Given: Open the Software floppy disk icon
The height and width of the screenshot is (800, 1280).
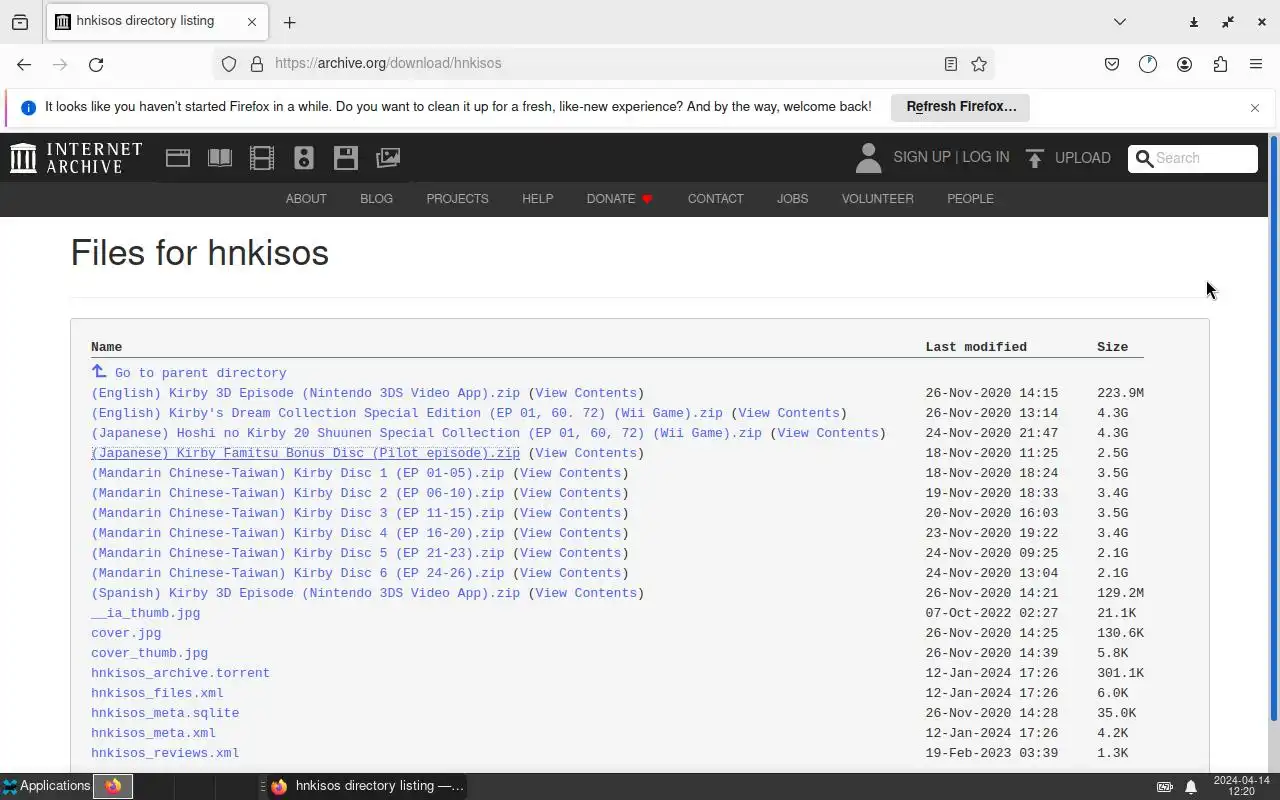Looking at the screenshot, I should (346, 158).
